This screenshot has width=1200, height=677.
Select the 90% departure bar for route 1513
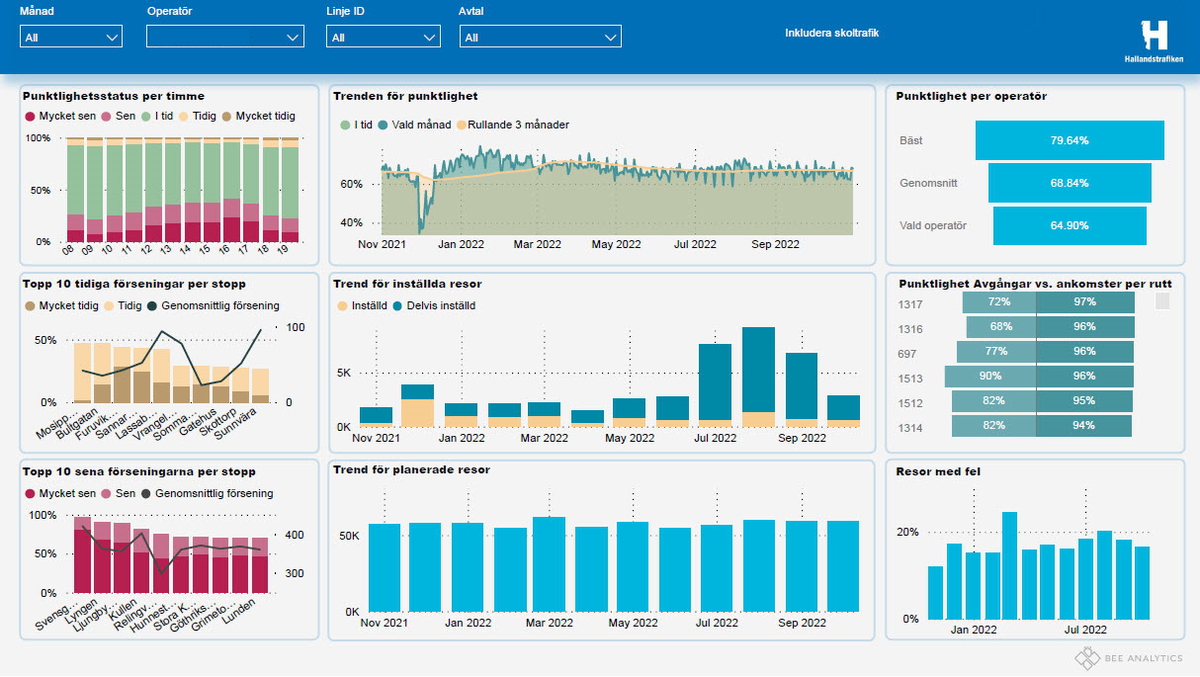(x=990, y=377)
